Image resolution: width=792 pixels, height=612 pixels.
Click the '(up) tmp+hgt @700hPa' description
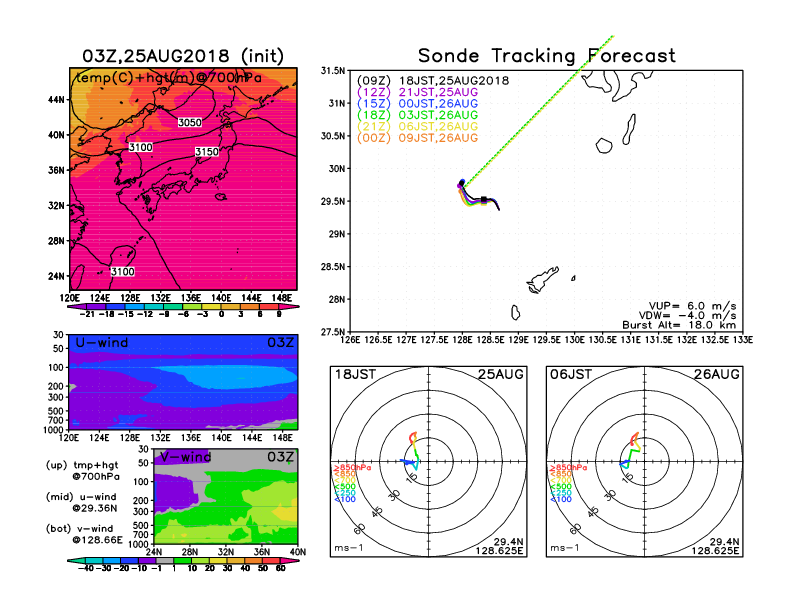[83, 471]
